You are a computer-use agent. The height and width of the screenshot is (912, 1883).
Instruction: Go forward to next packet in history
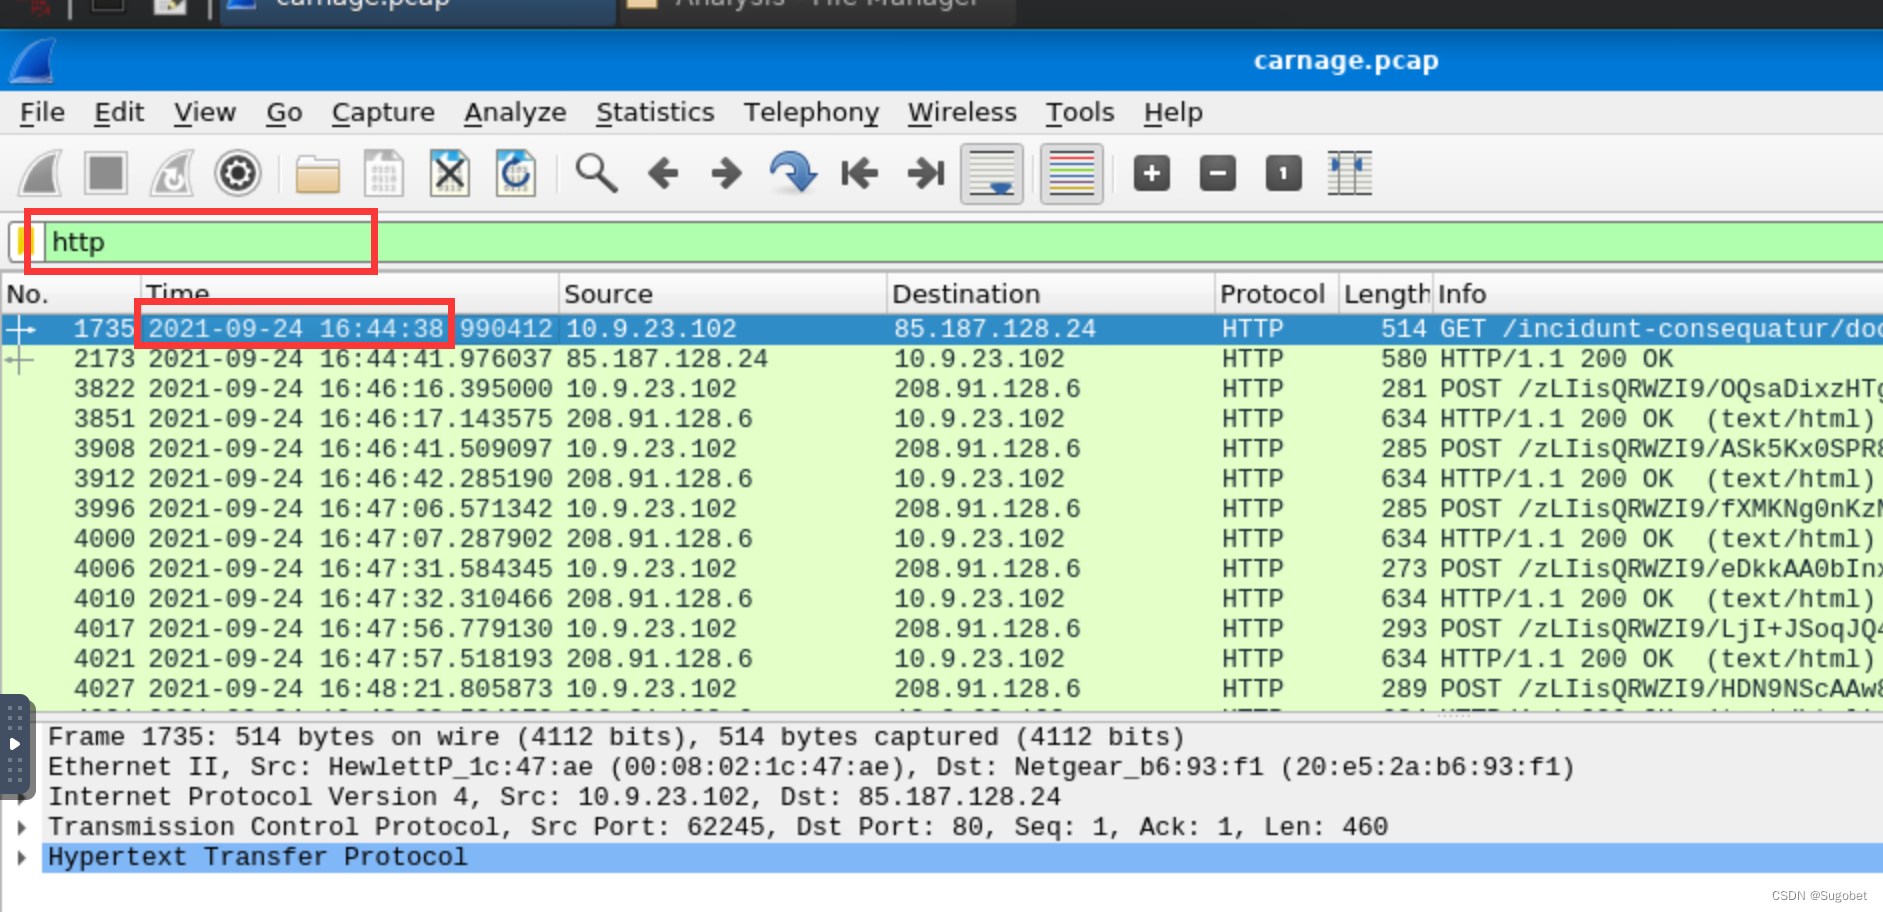point(727,174)
